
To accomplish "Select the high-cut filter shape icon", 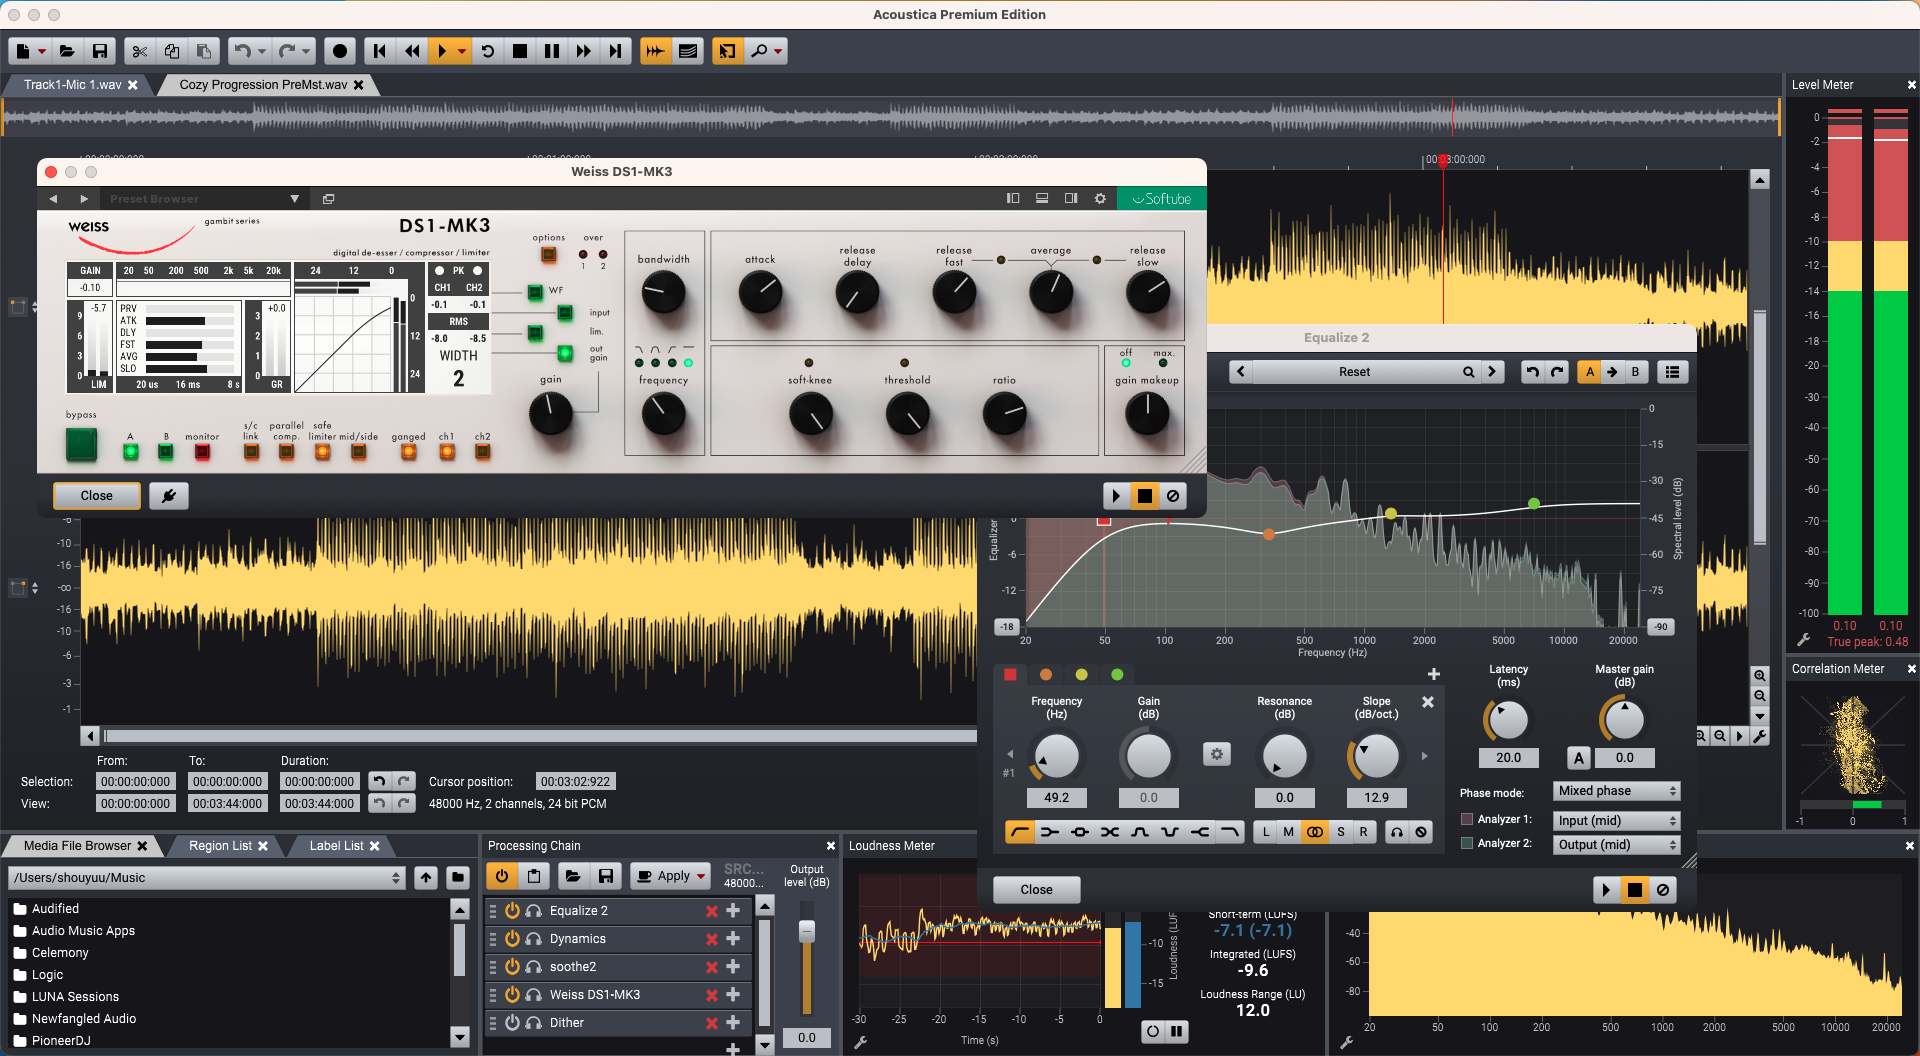I will coord(1230,832).
